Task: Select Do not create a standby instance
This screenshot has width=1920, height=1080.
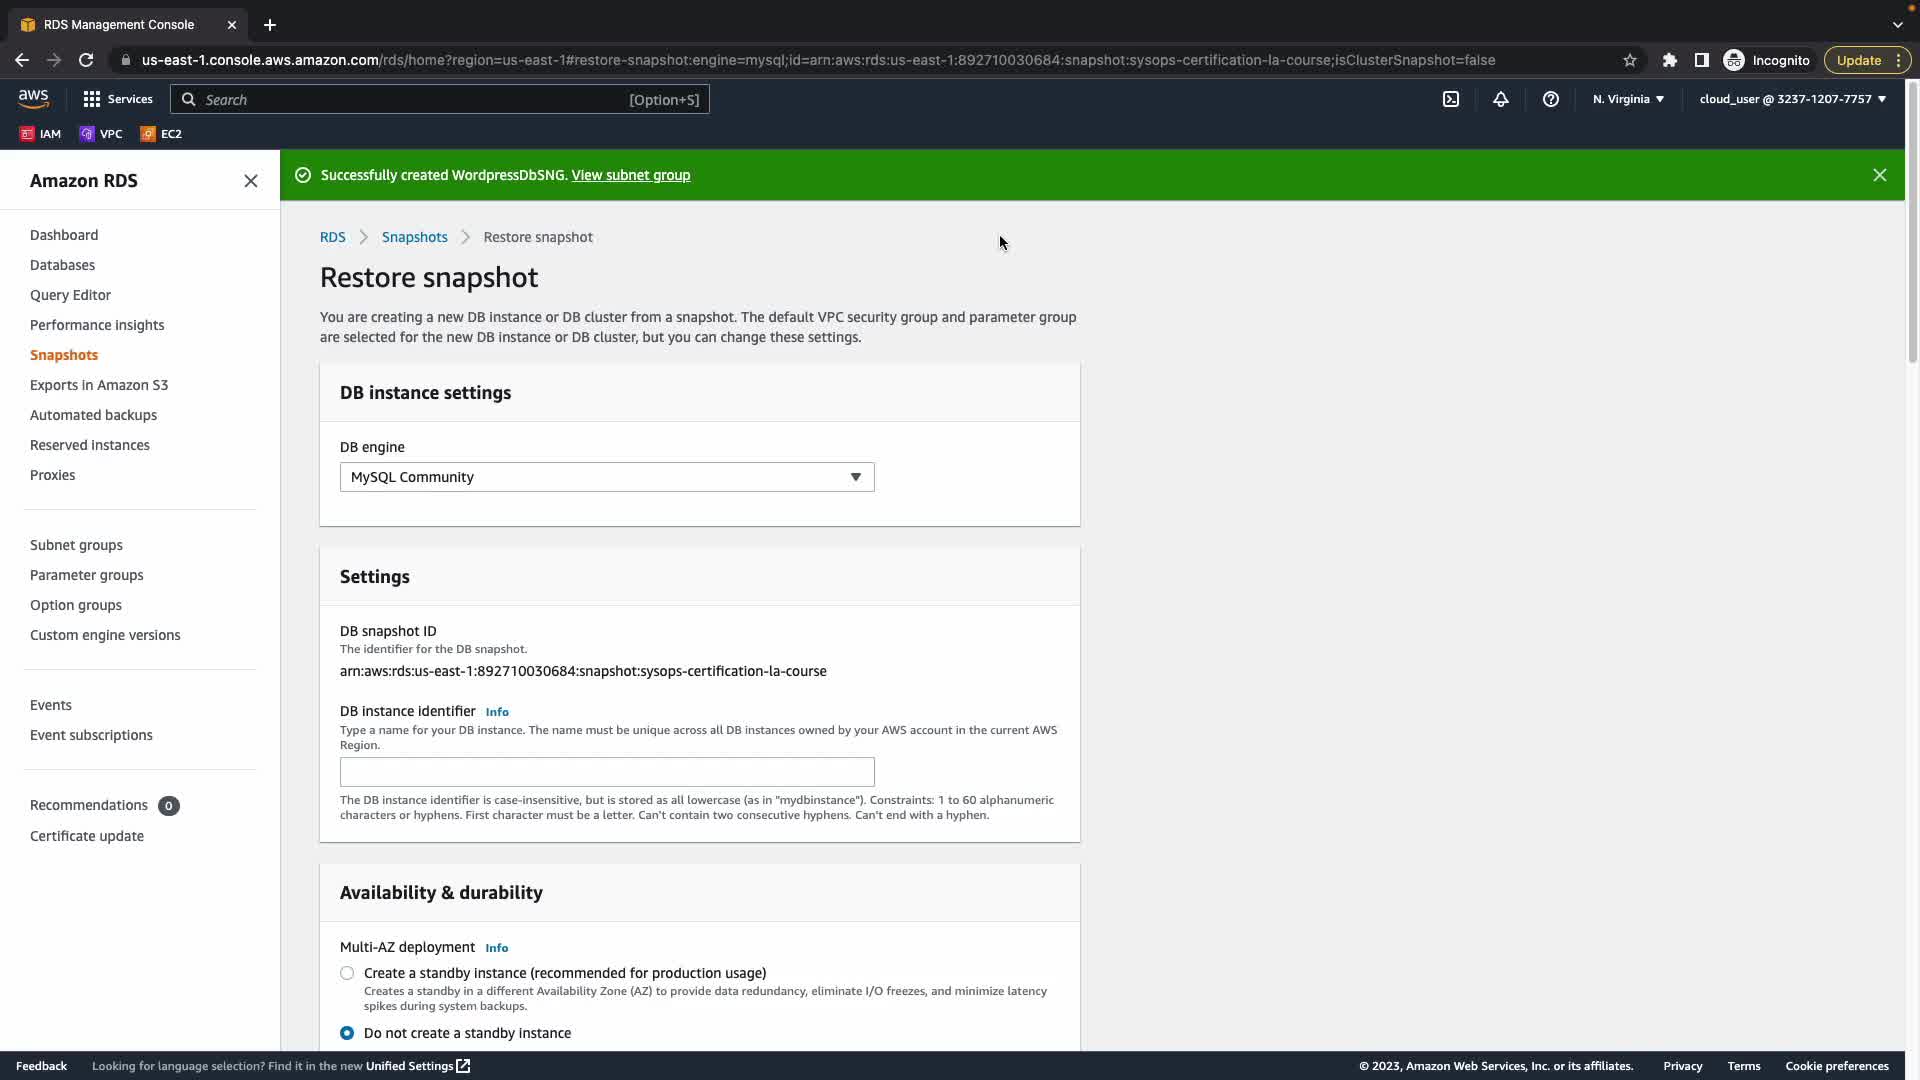Action: coord(347,1033)
